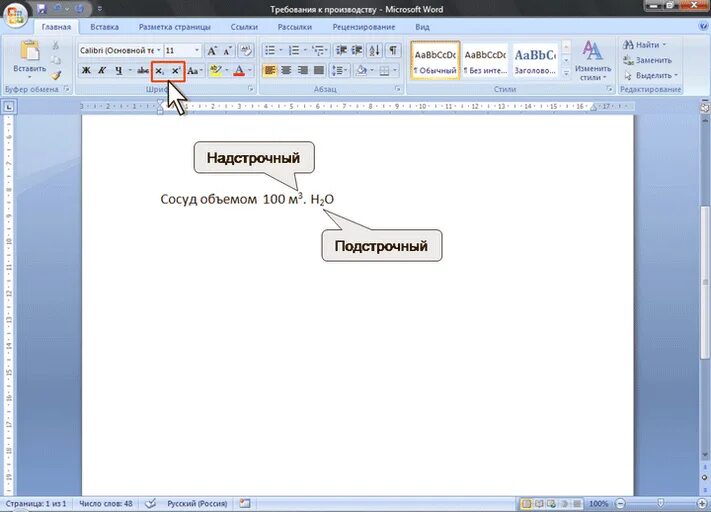Switch to the Разметка страницы tab
The height and width of the screenshot is (512, 711).
pyautogui.click(x=175, y=27)
